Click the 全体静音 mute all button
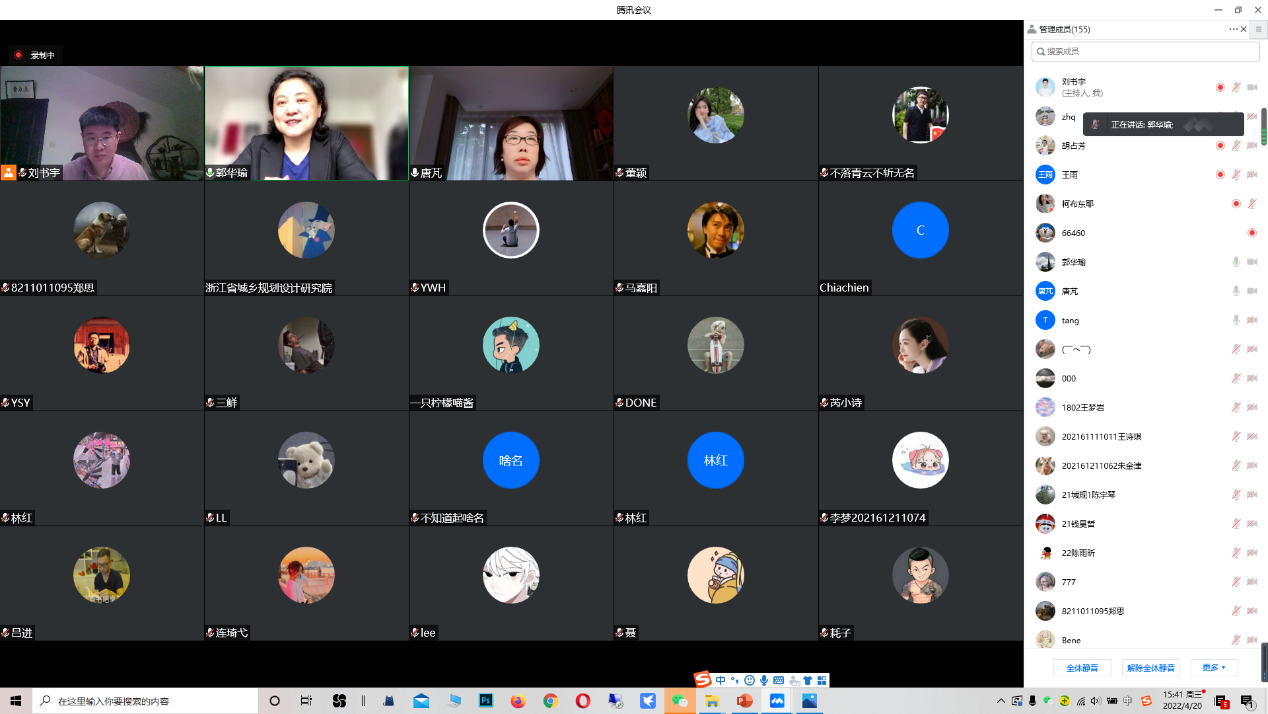 1082,667
